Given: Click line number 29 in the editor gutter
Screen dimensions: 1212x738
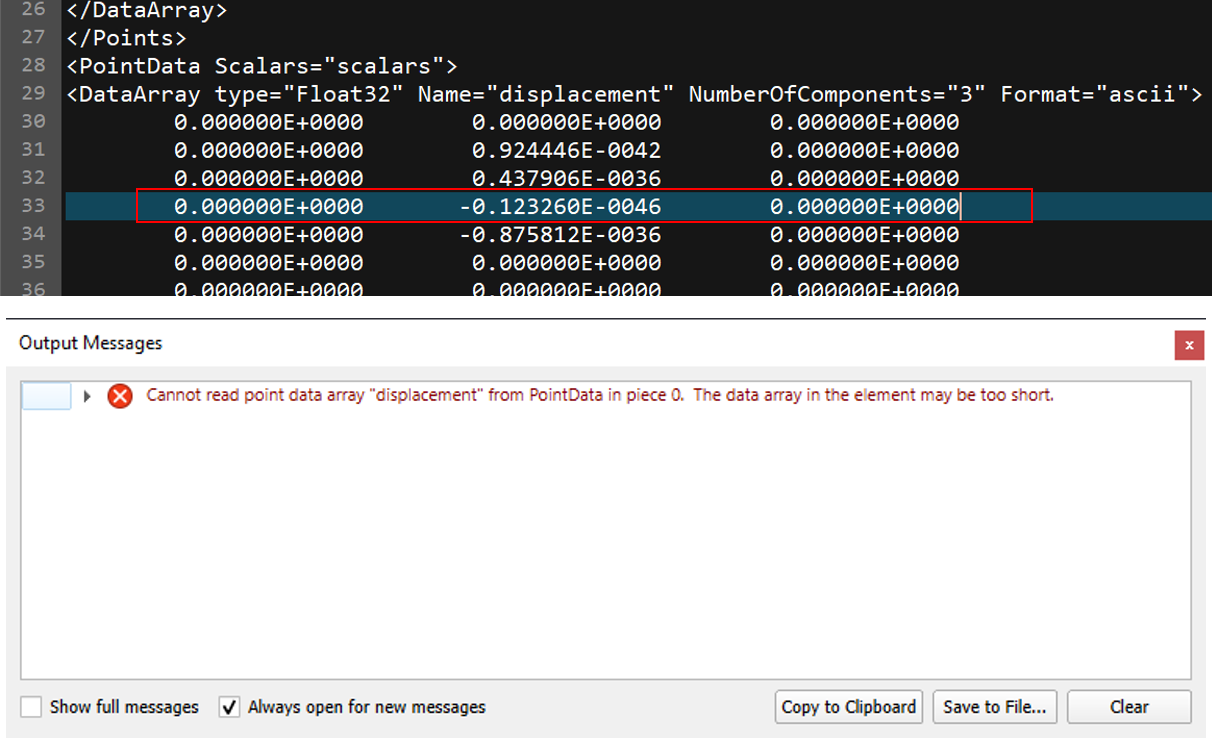Looking at the screenshot, I should click(33, 94).
